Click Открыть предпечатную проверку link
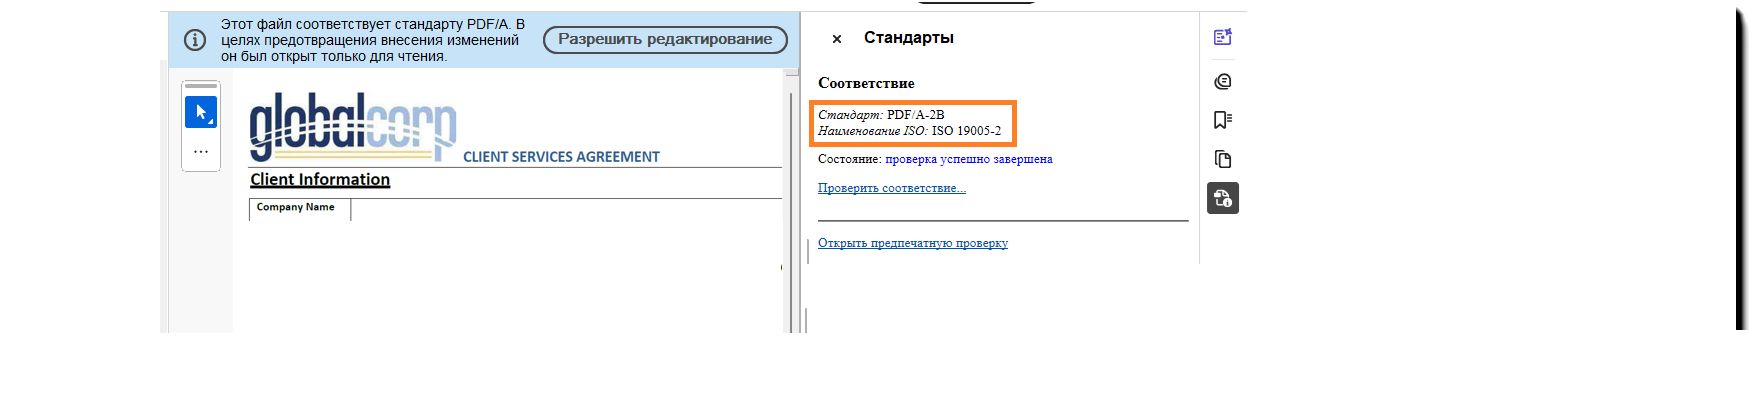 913,243
